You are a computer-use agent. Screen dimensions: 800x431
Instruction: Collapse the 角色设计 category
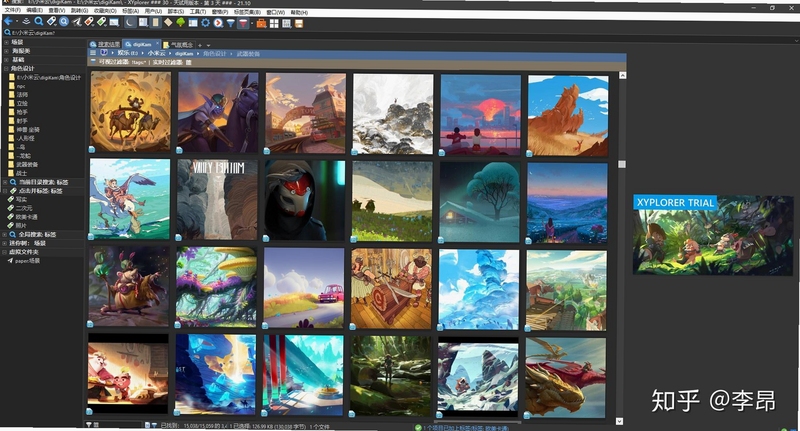[x=6, y=68]
